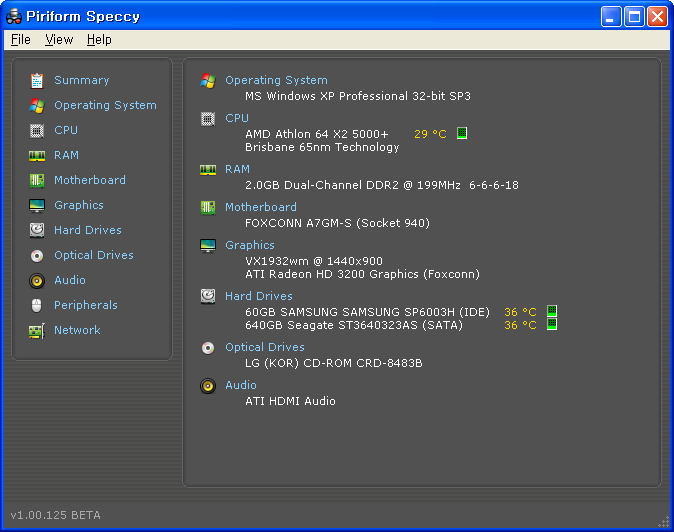Click ATI Radeon HD 3200 Graphics text
Screen dimensions: 674x532
click(x=362, y=274)
